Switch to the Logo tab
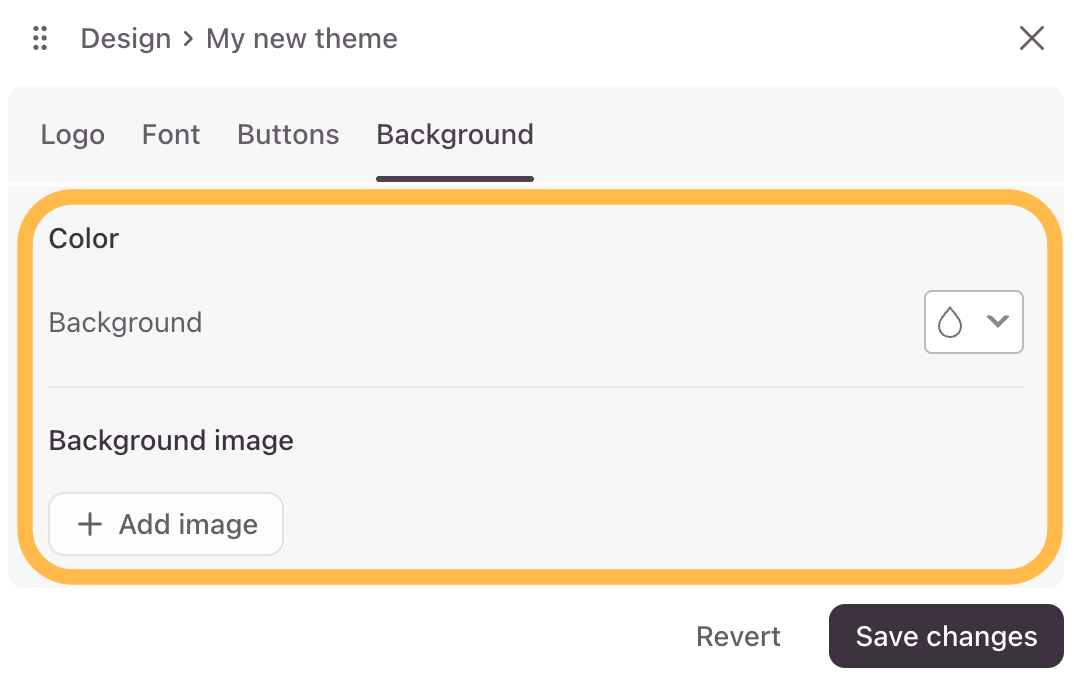1074x676 pixels. tap(73, 135)
